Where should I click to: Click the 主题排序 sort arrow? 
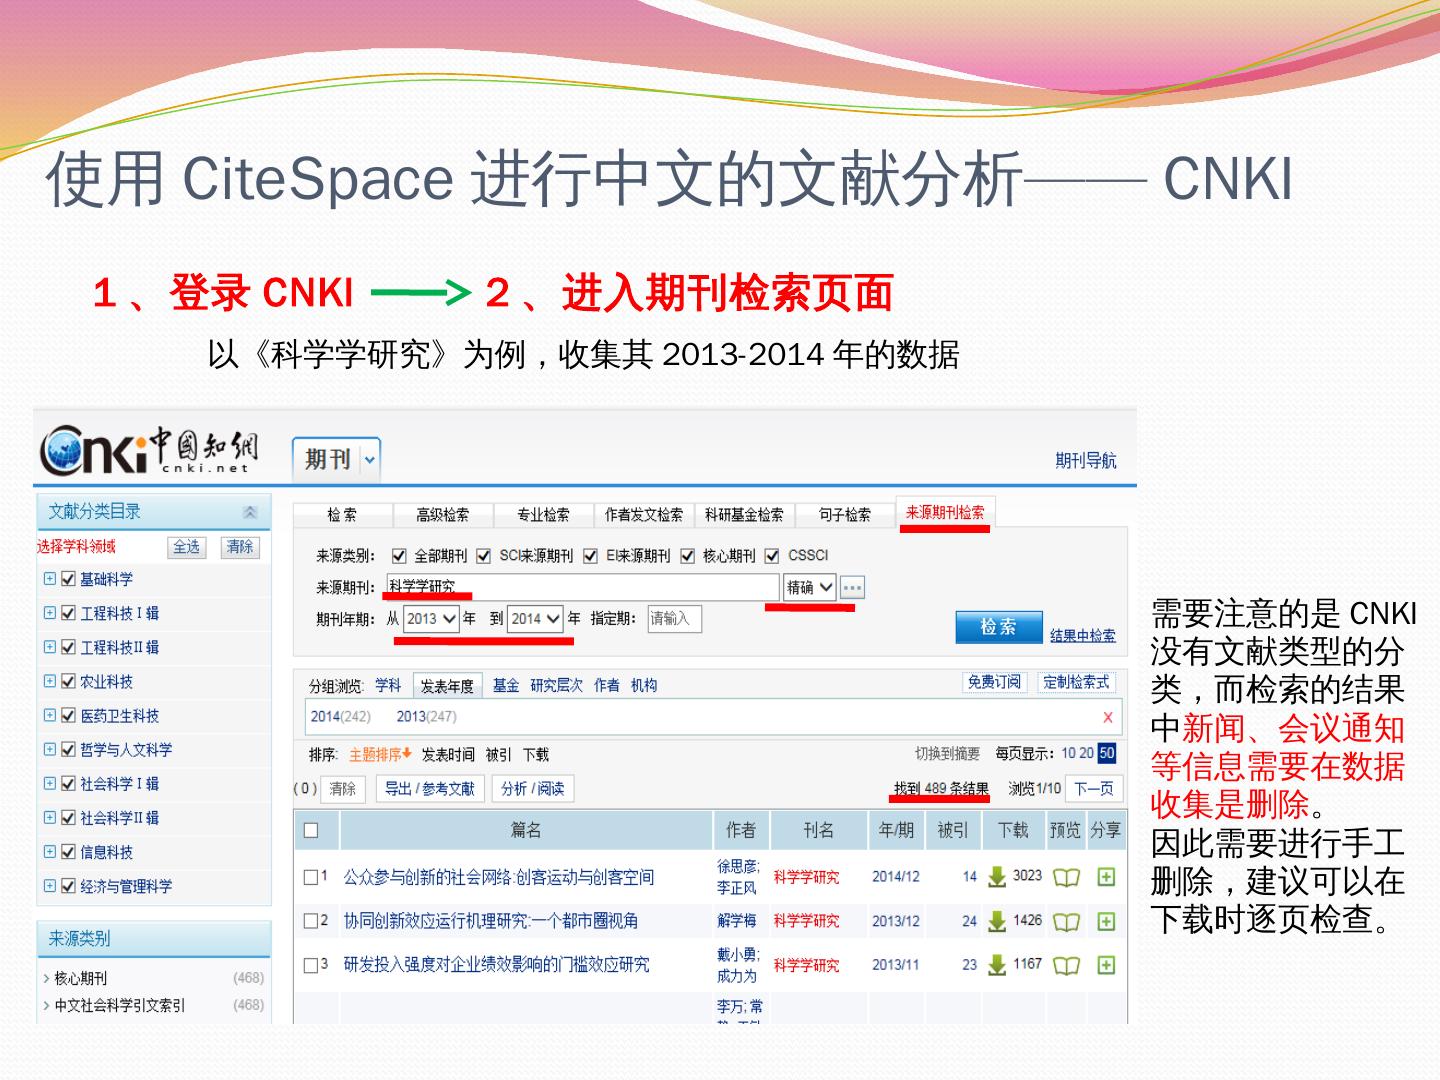pos(407,753)
